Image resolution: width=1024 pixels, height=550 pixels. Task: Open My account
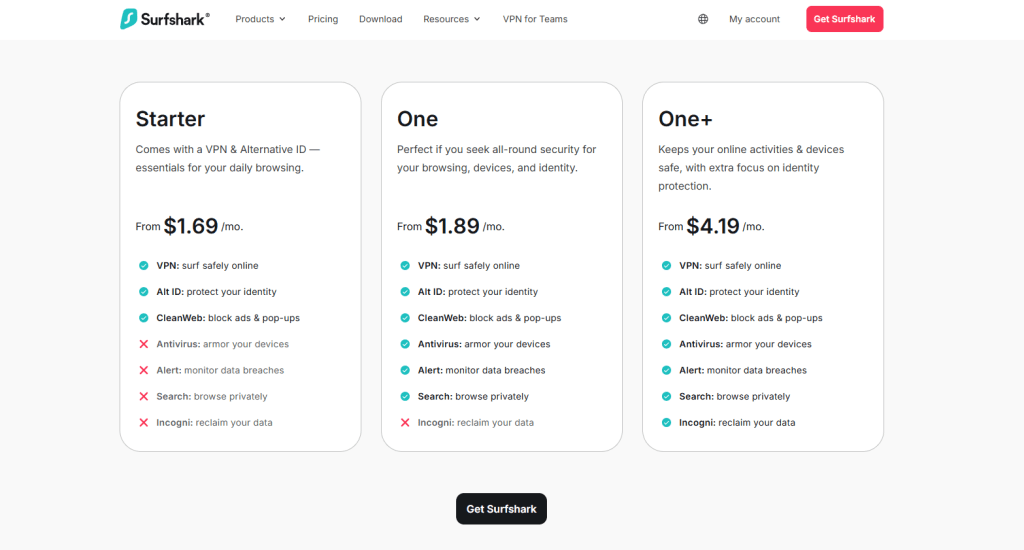click(x=754, y=19)
